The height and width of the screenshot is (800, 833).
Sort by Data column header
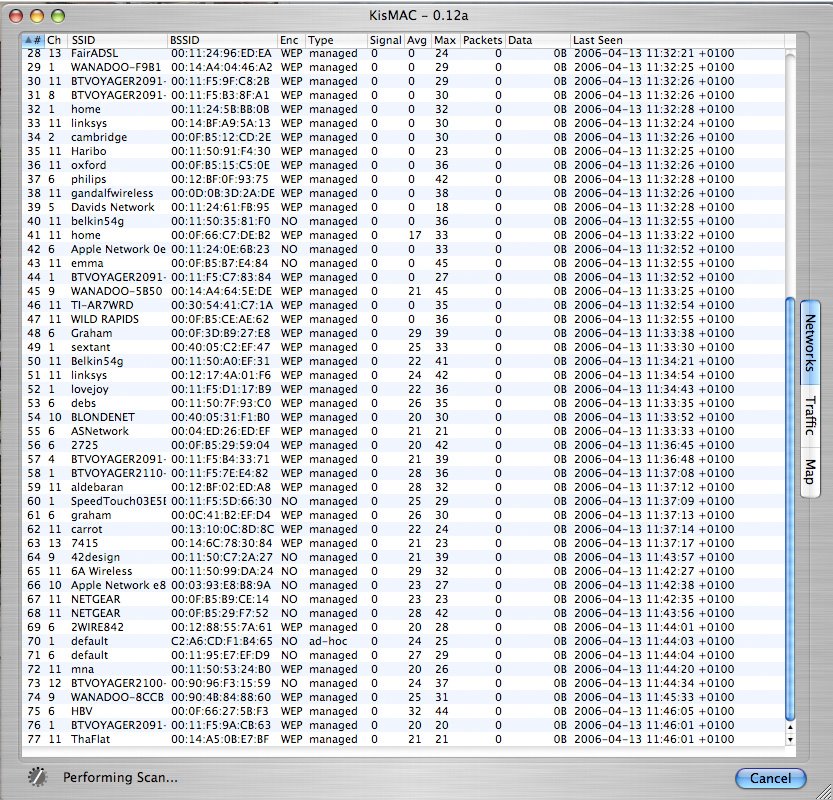(538, 40)
